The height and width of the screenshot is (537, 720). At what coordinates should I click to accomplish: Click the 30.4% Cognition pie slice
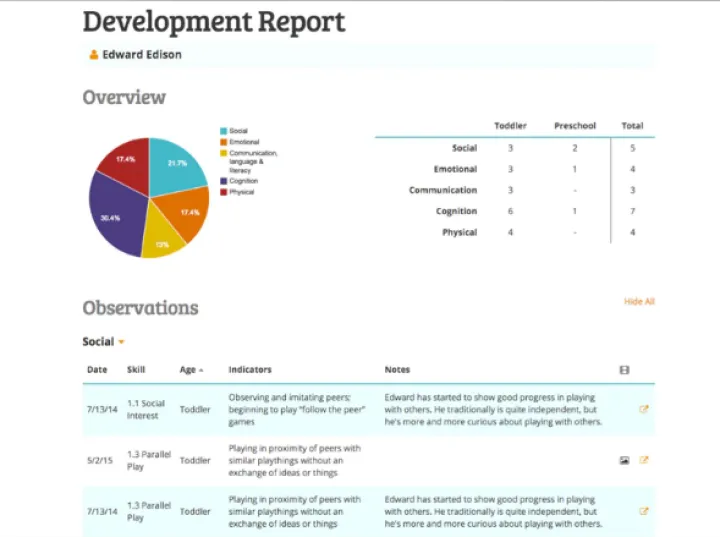click(x=113, y=217)
